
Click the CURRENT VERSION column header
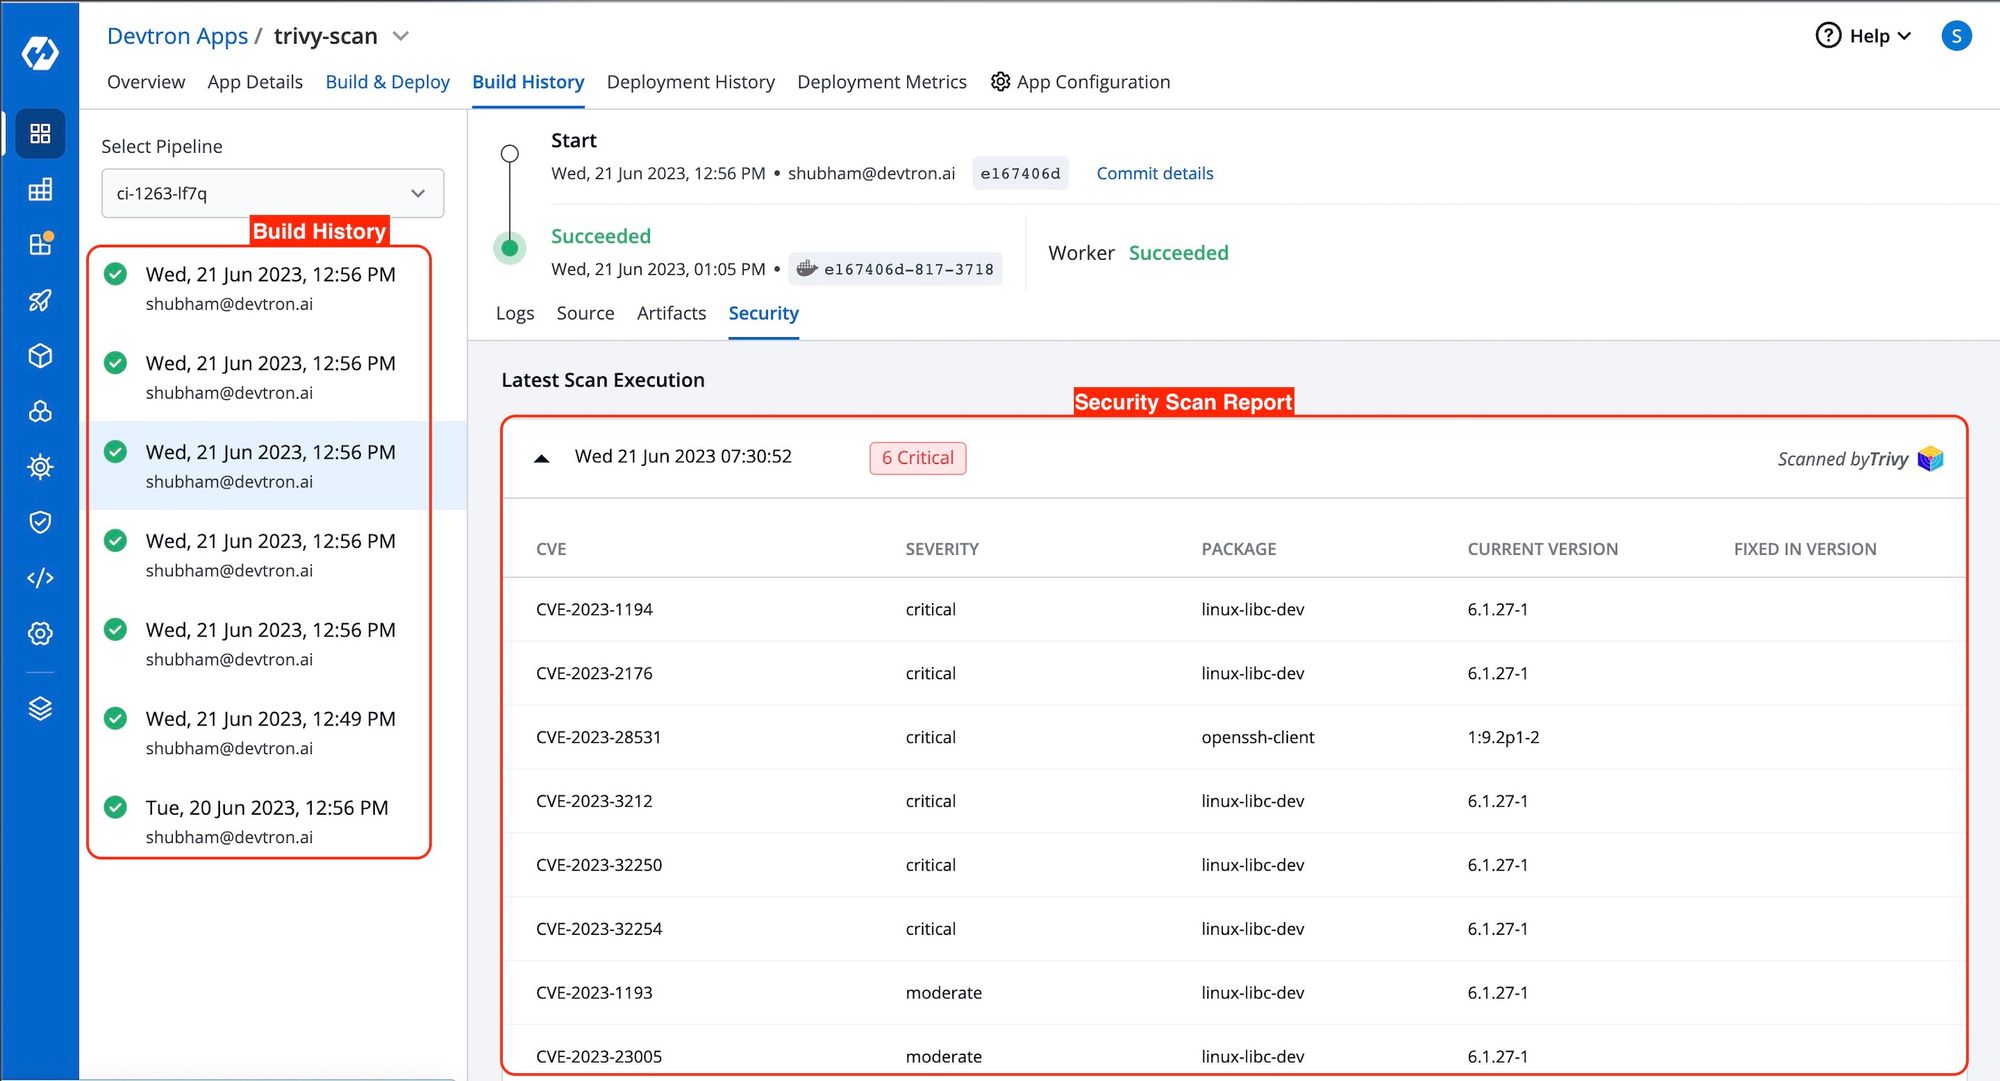[1542, 549]
